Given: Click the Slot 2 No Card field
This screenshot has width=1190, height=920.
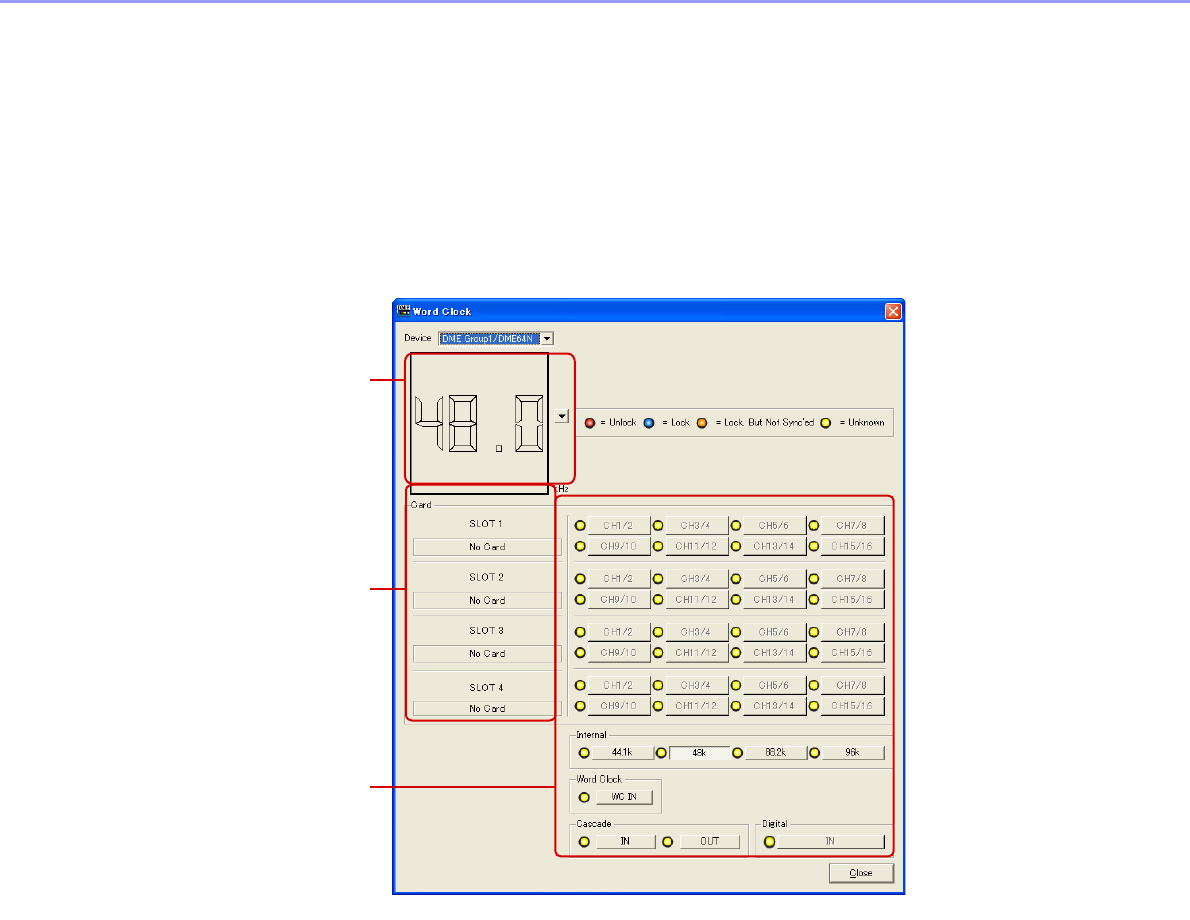Looking at the screenshot, I should (486, 600).
